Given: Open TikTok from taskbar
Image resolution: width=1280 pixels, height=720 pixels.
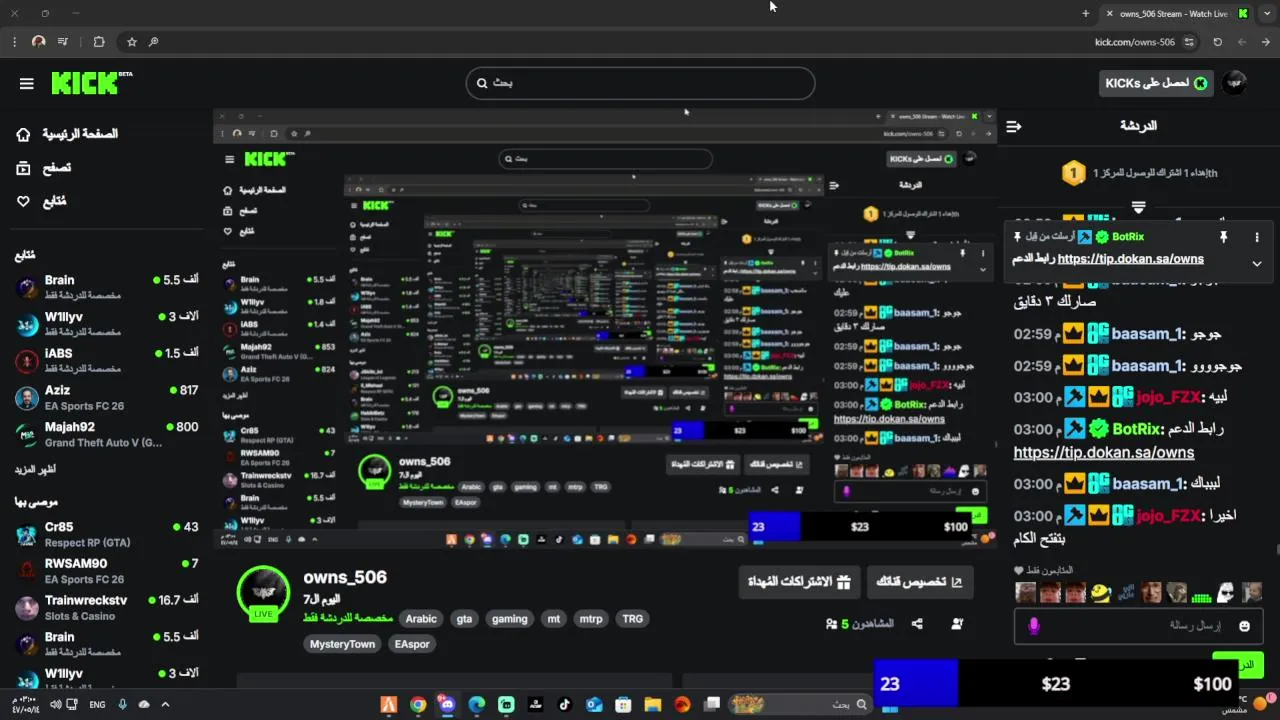Looking at the screenshot, I should [x=564, y=705].
